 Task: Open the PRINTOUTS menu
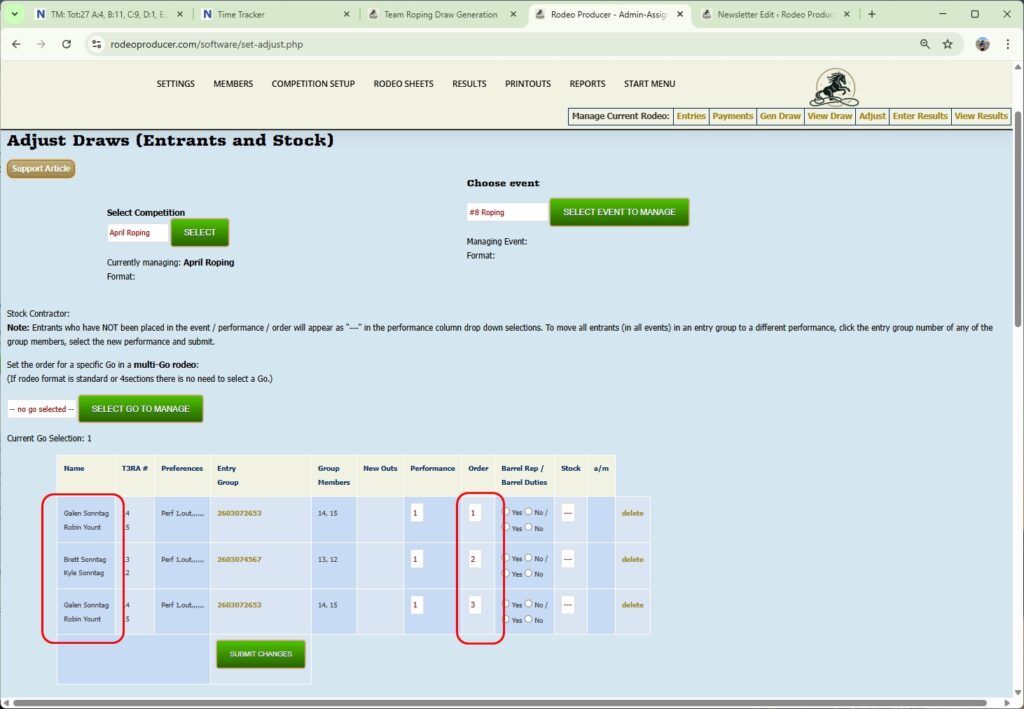click(528, 84)
